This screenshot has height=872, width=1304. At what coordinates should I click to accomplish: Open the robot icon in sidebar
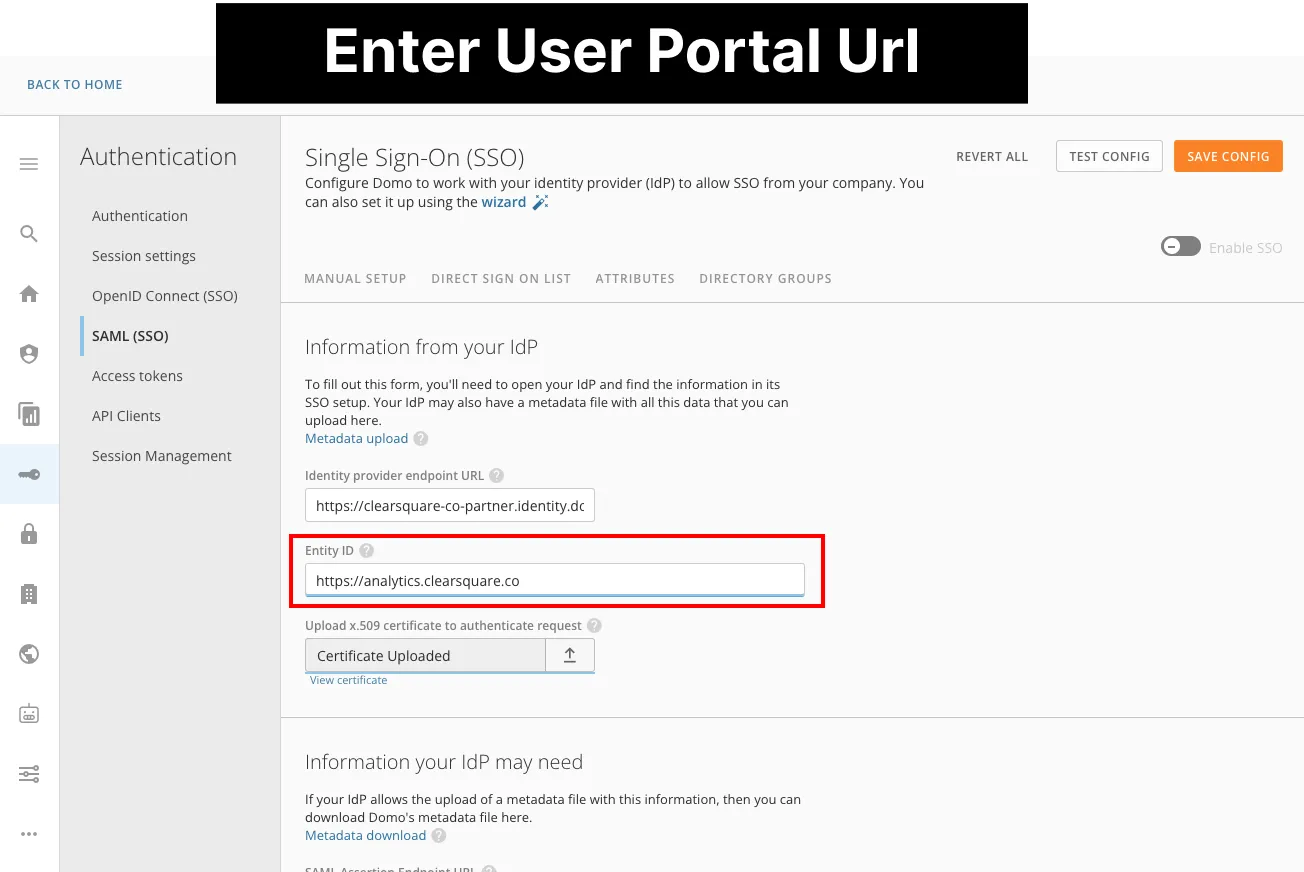coord(29,714)
